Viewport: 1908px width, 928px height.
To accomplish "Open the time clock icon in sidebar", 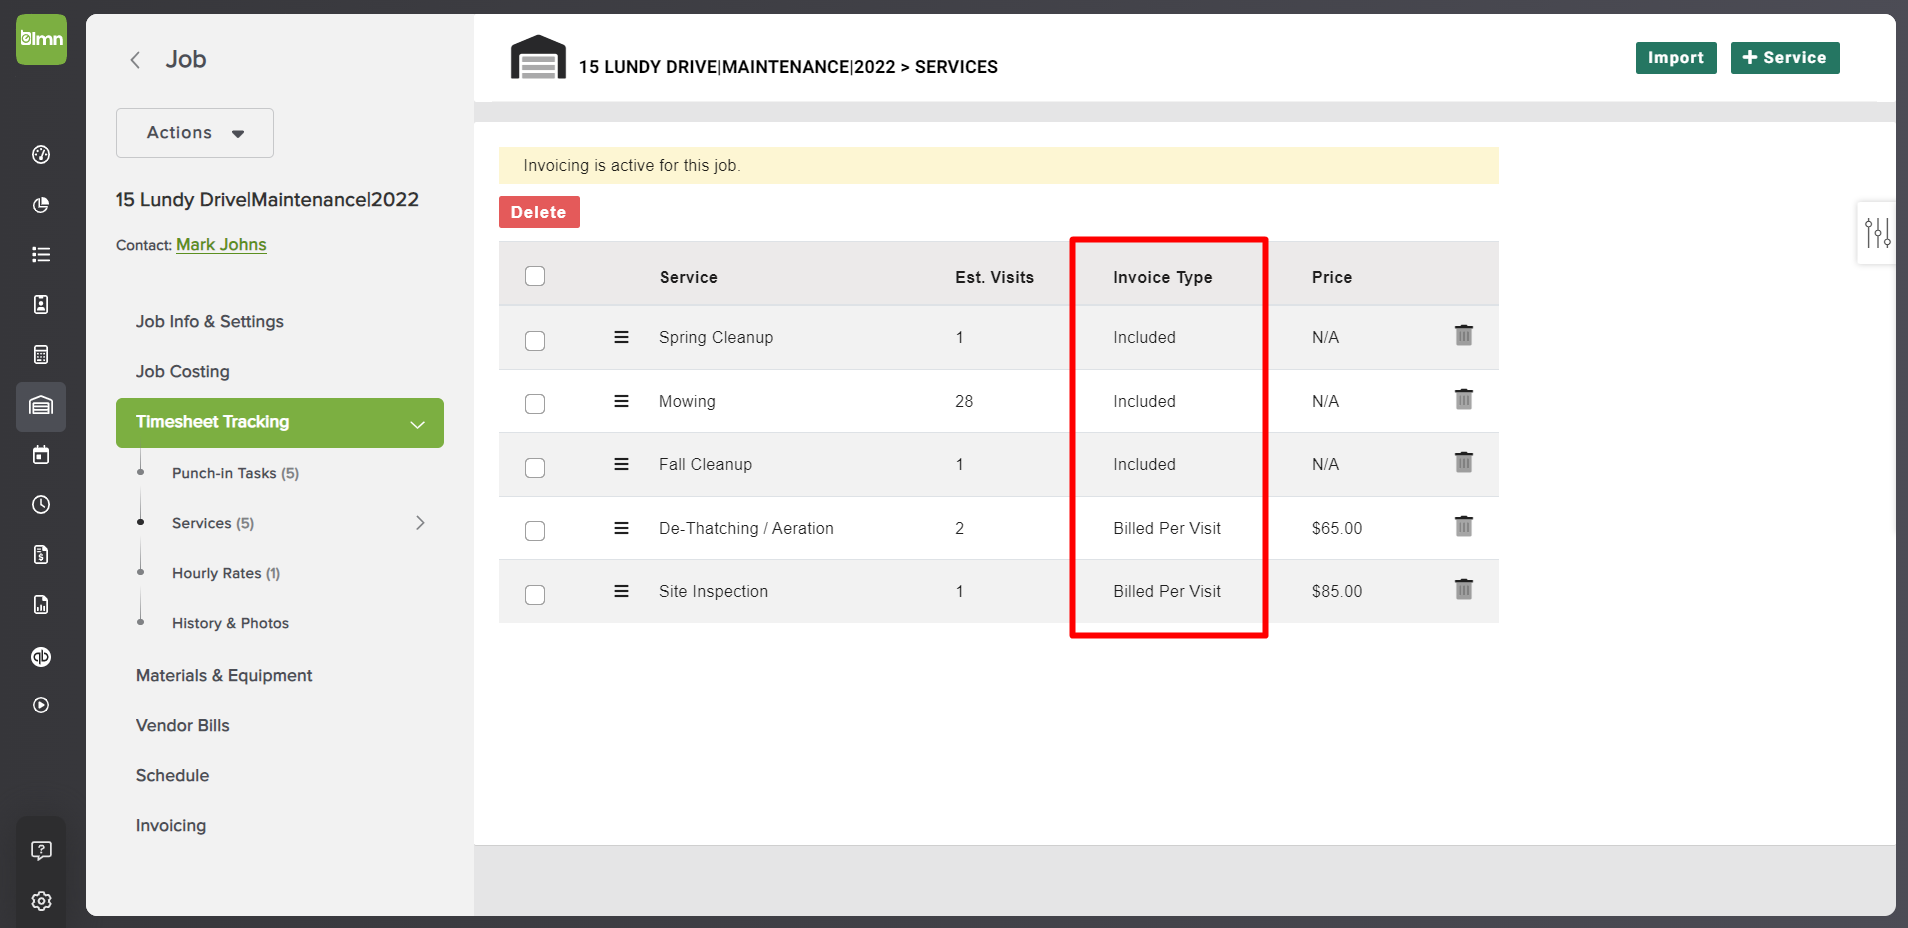I will 40,504.
